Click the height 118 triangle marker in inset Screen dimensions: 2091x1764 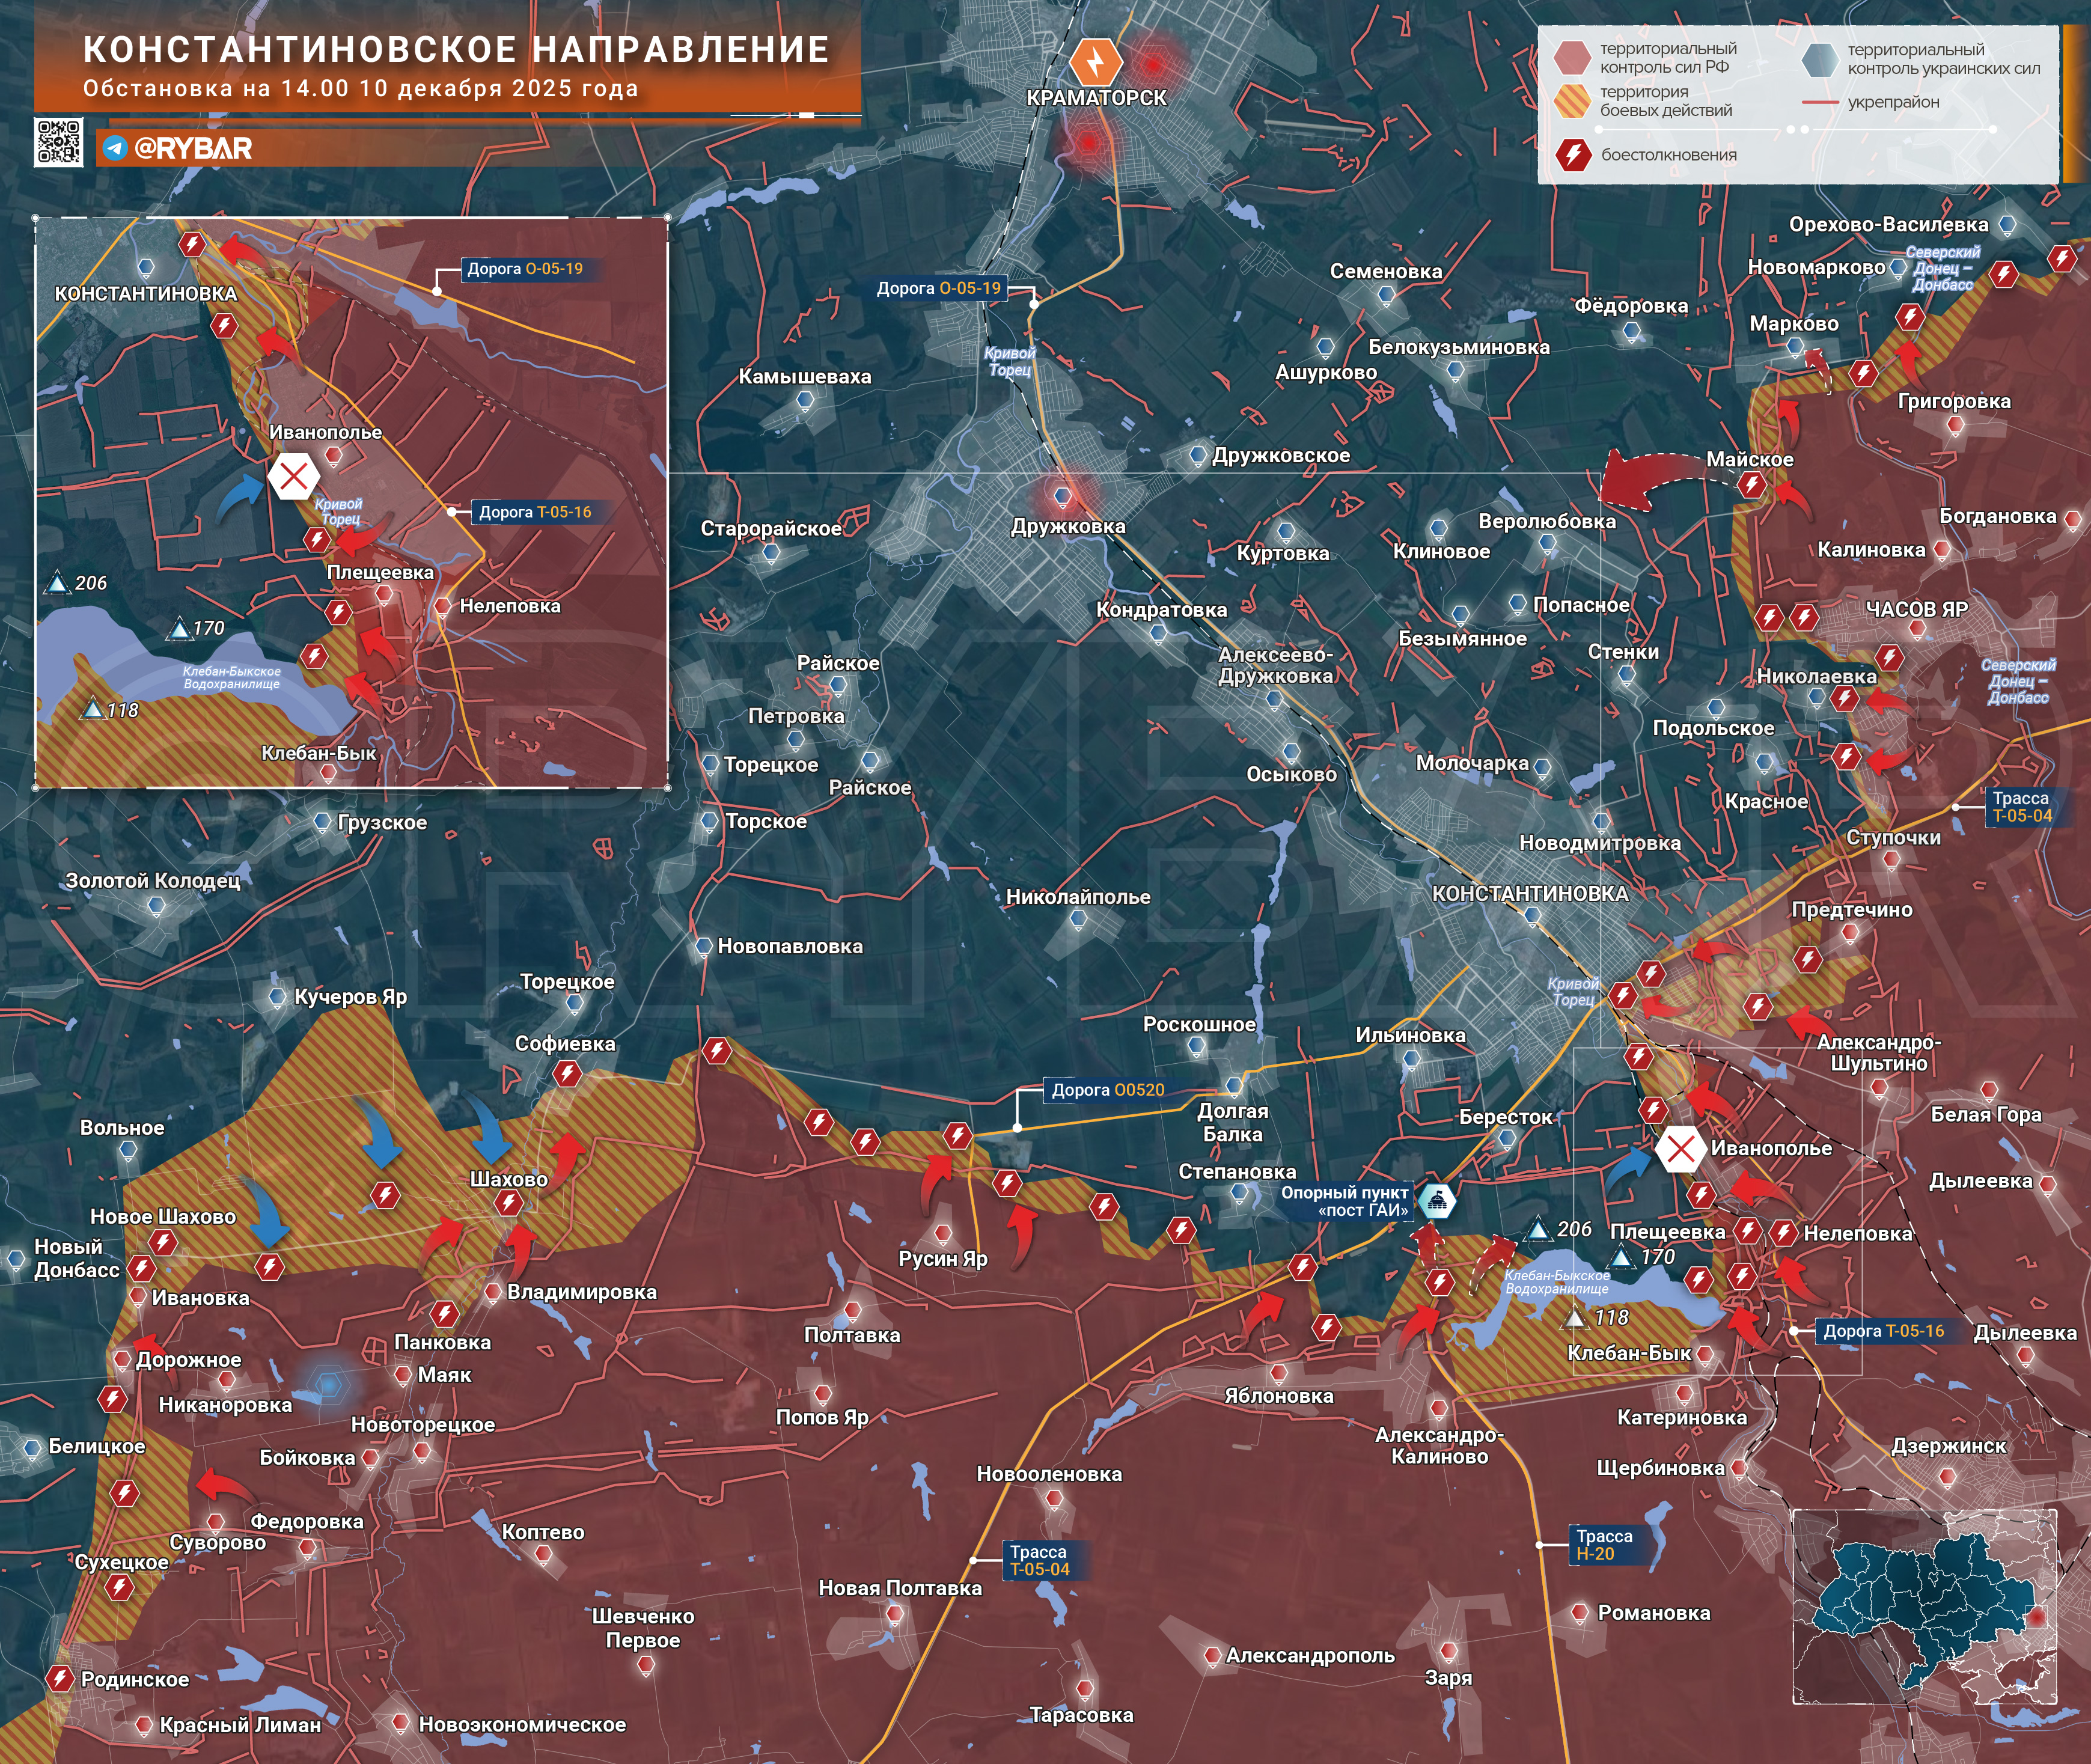93,710
